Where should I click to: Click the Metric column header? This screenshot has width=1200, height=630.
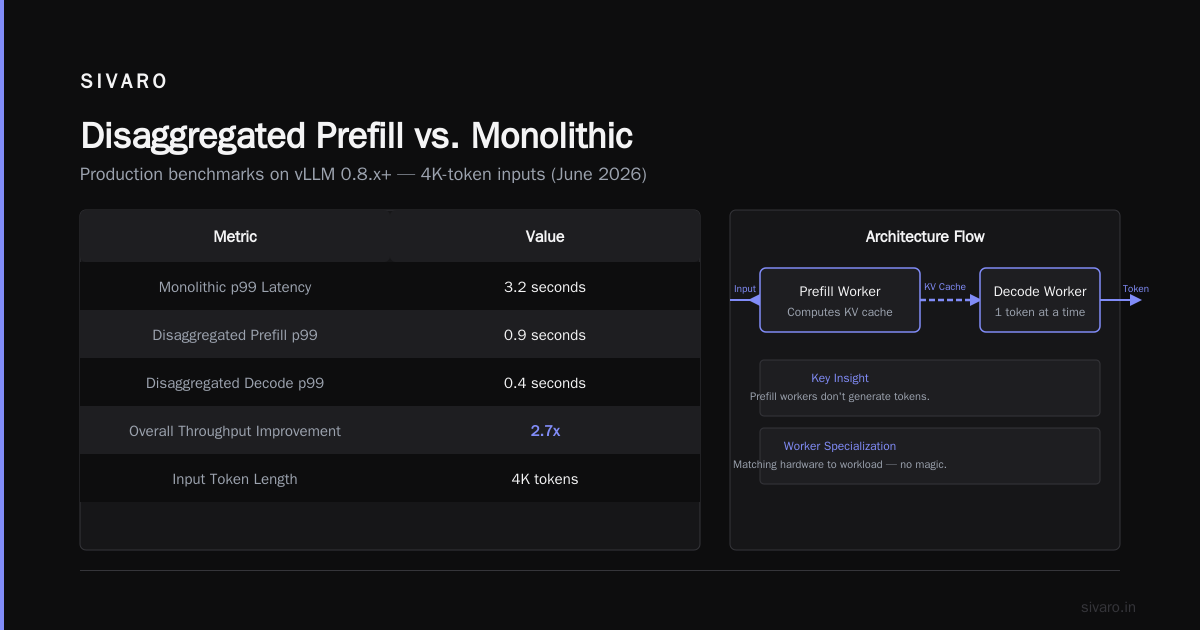click(x=235, y=237)
